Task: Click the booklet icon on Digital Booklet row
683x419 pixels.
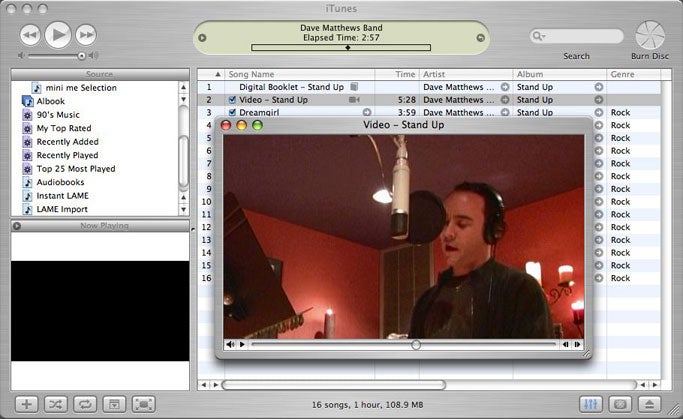Action: pos(354,87)
